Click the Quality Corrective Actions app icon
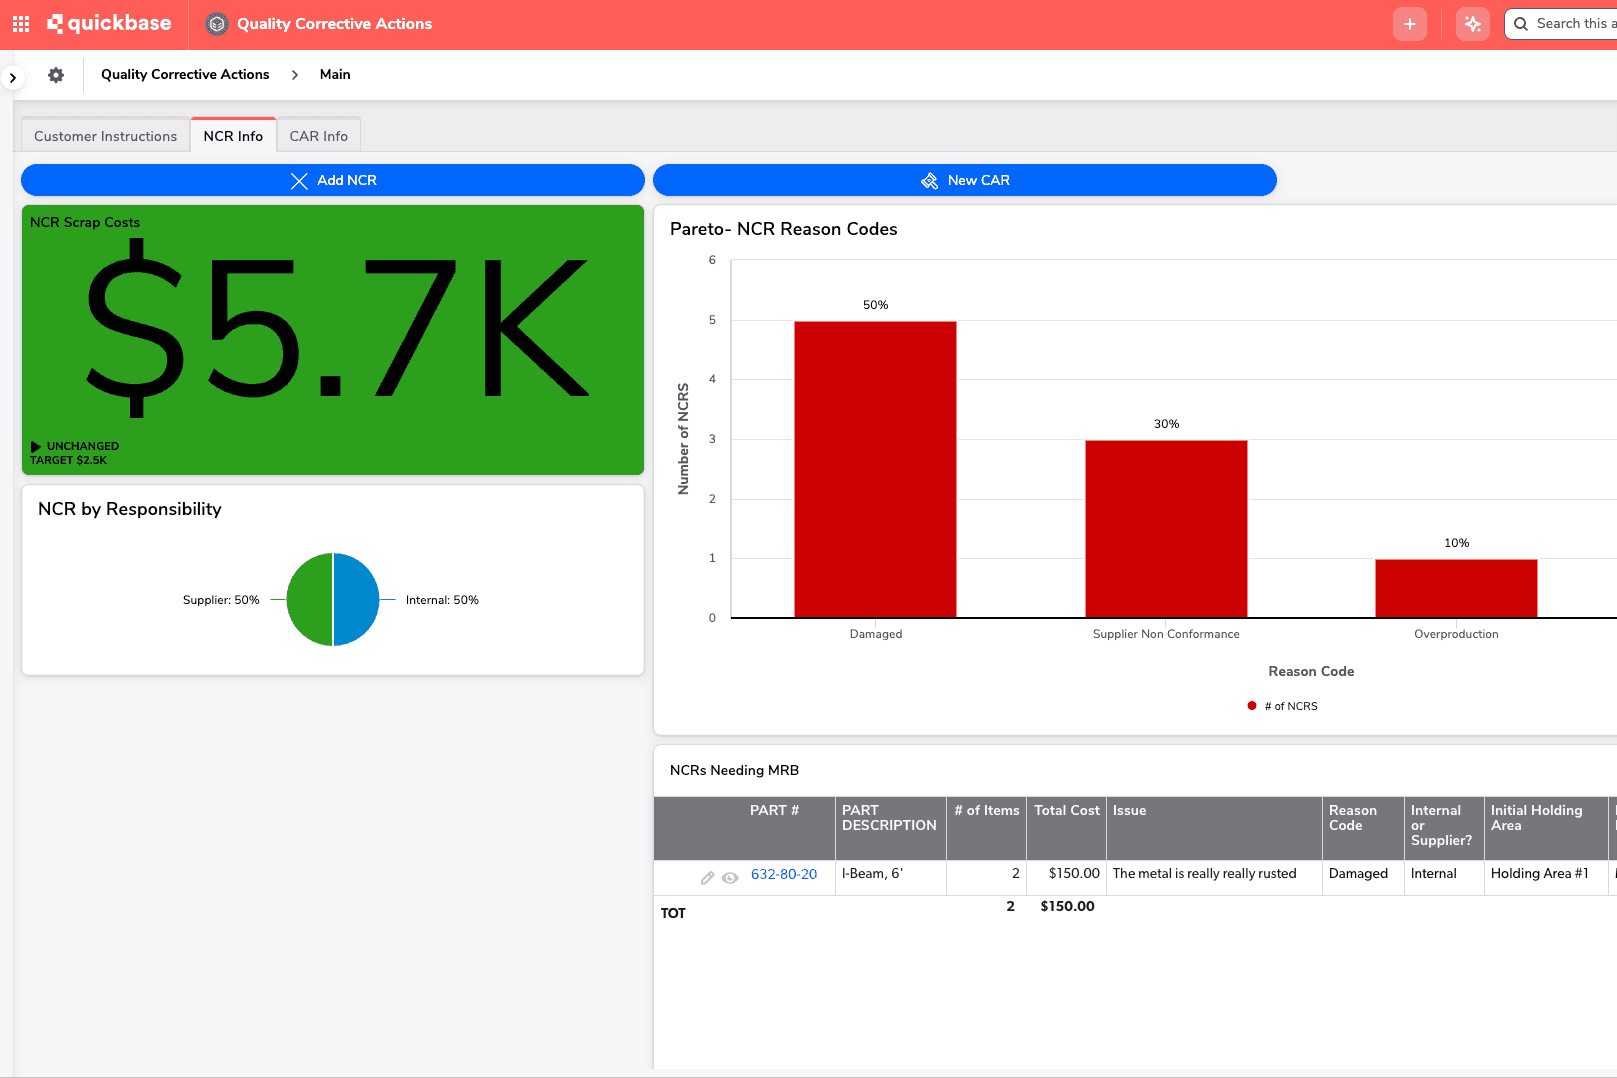1617x1078 pixels. tap(217, 24)
